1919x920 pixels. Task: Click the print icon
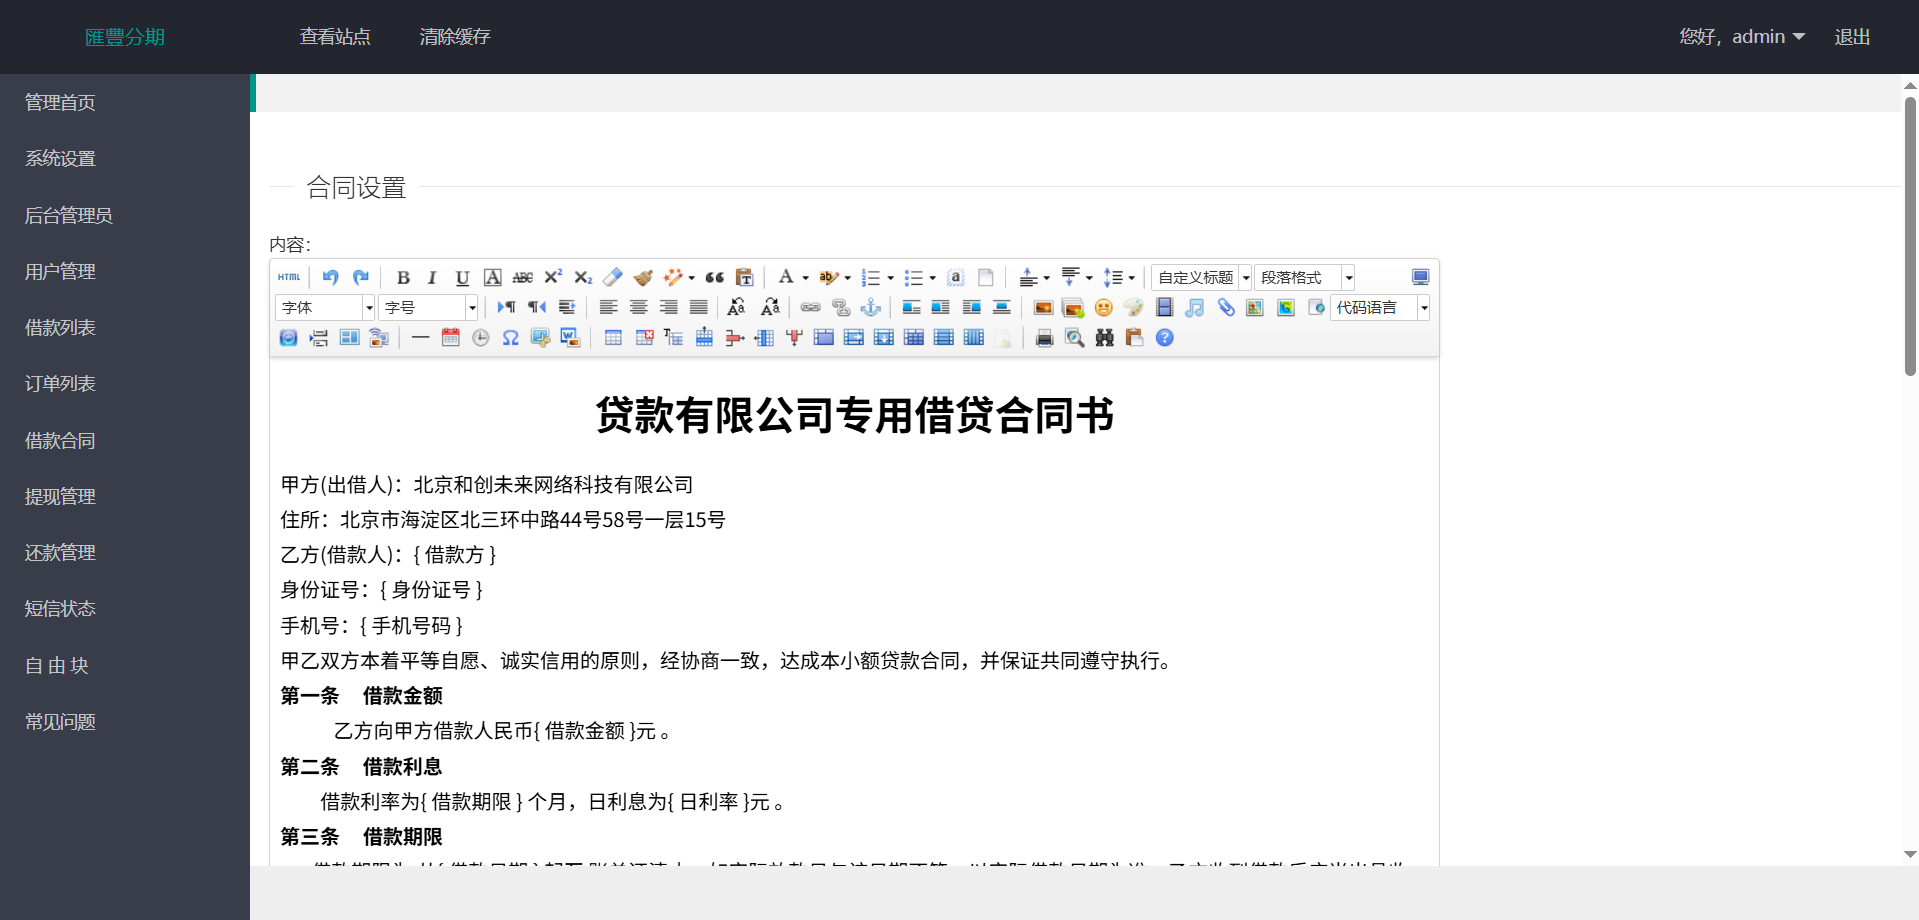(x=1044, y=338)
